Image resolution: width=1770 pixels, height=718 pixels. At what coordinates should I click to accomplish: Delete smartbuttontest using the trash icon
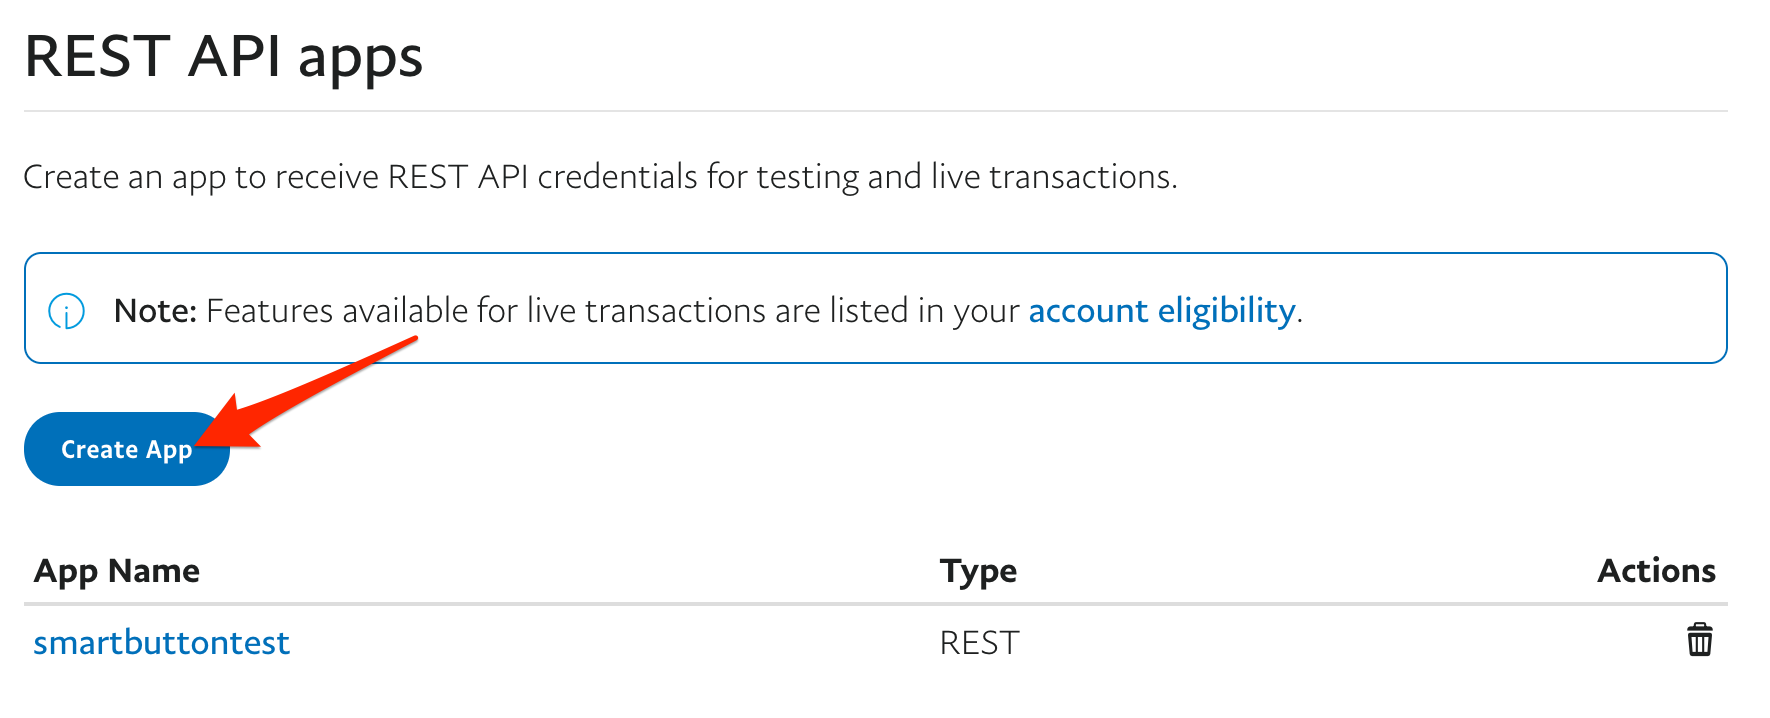click(x=1699, y=640)
